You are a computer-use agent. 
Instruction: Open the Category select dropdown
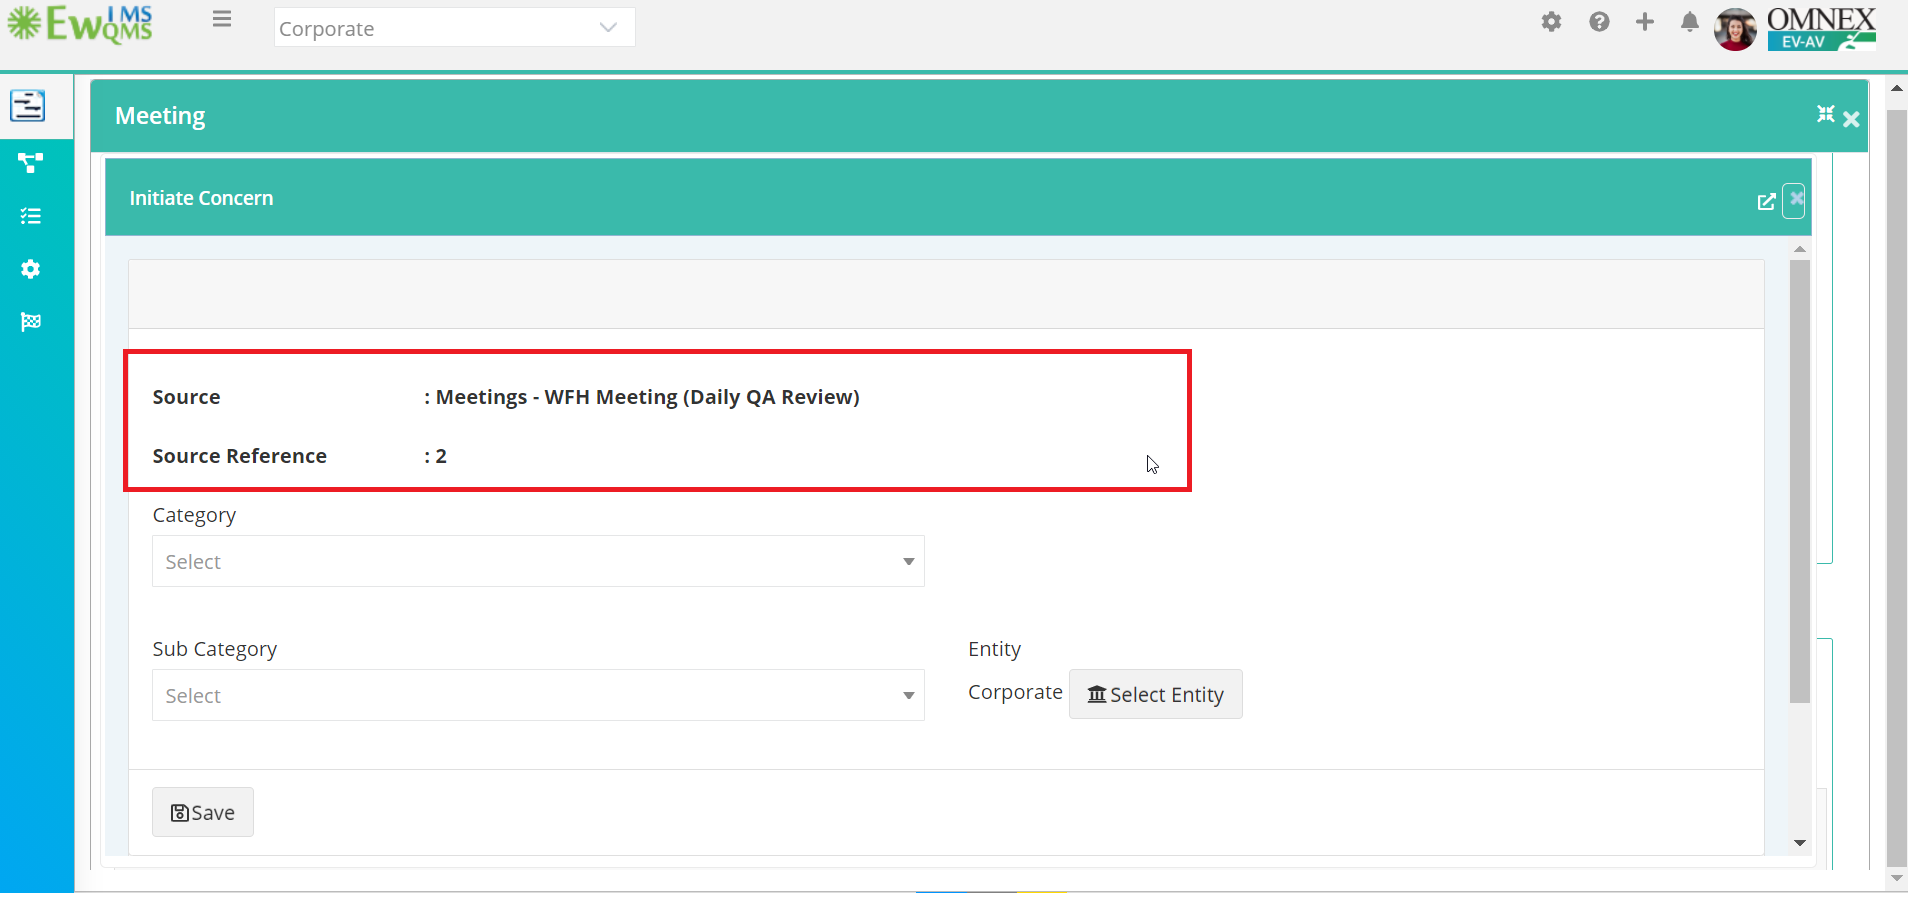[538, 561]
